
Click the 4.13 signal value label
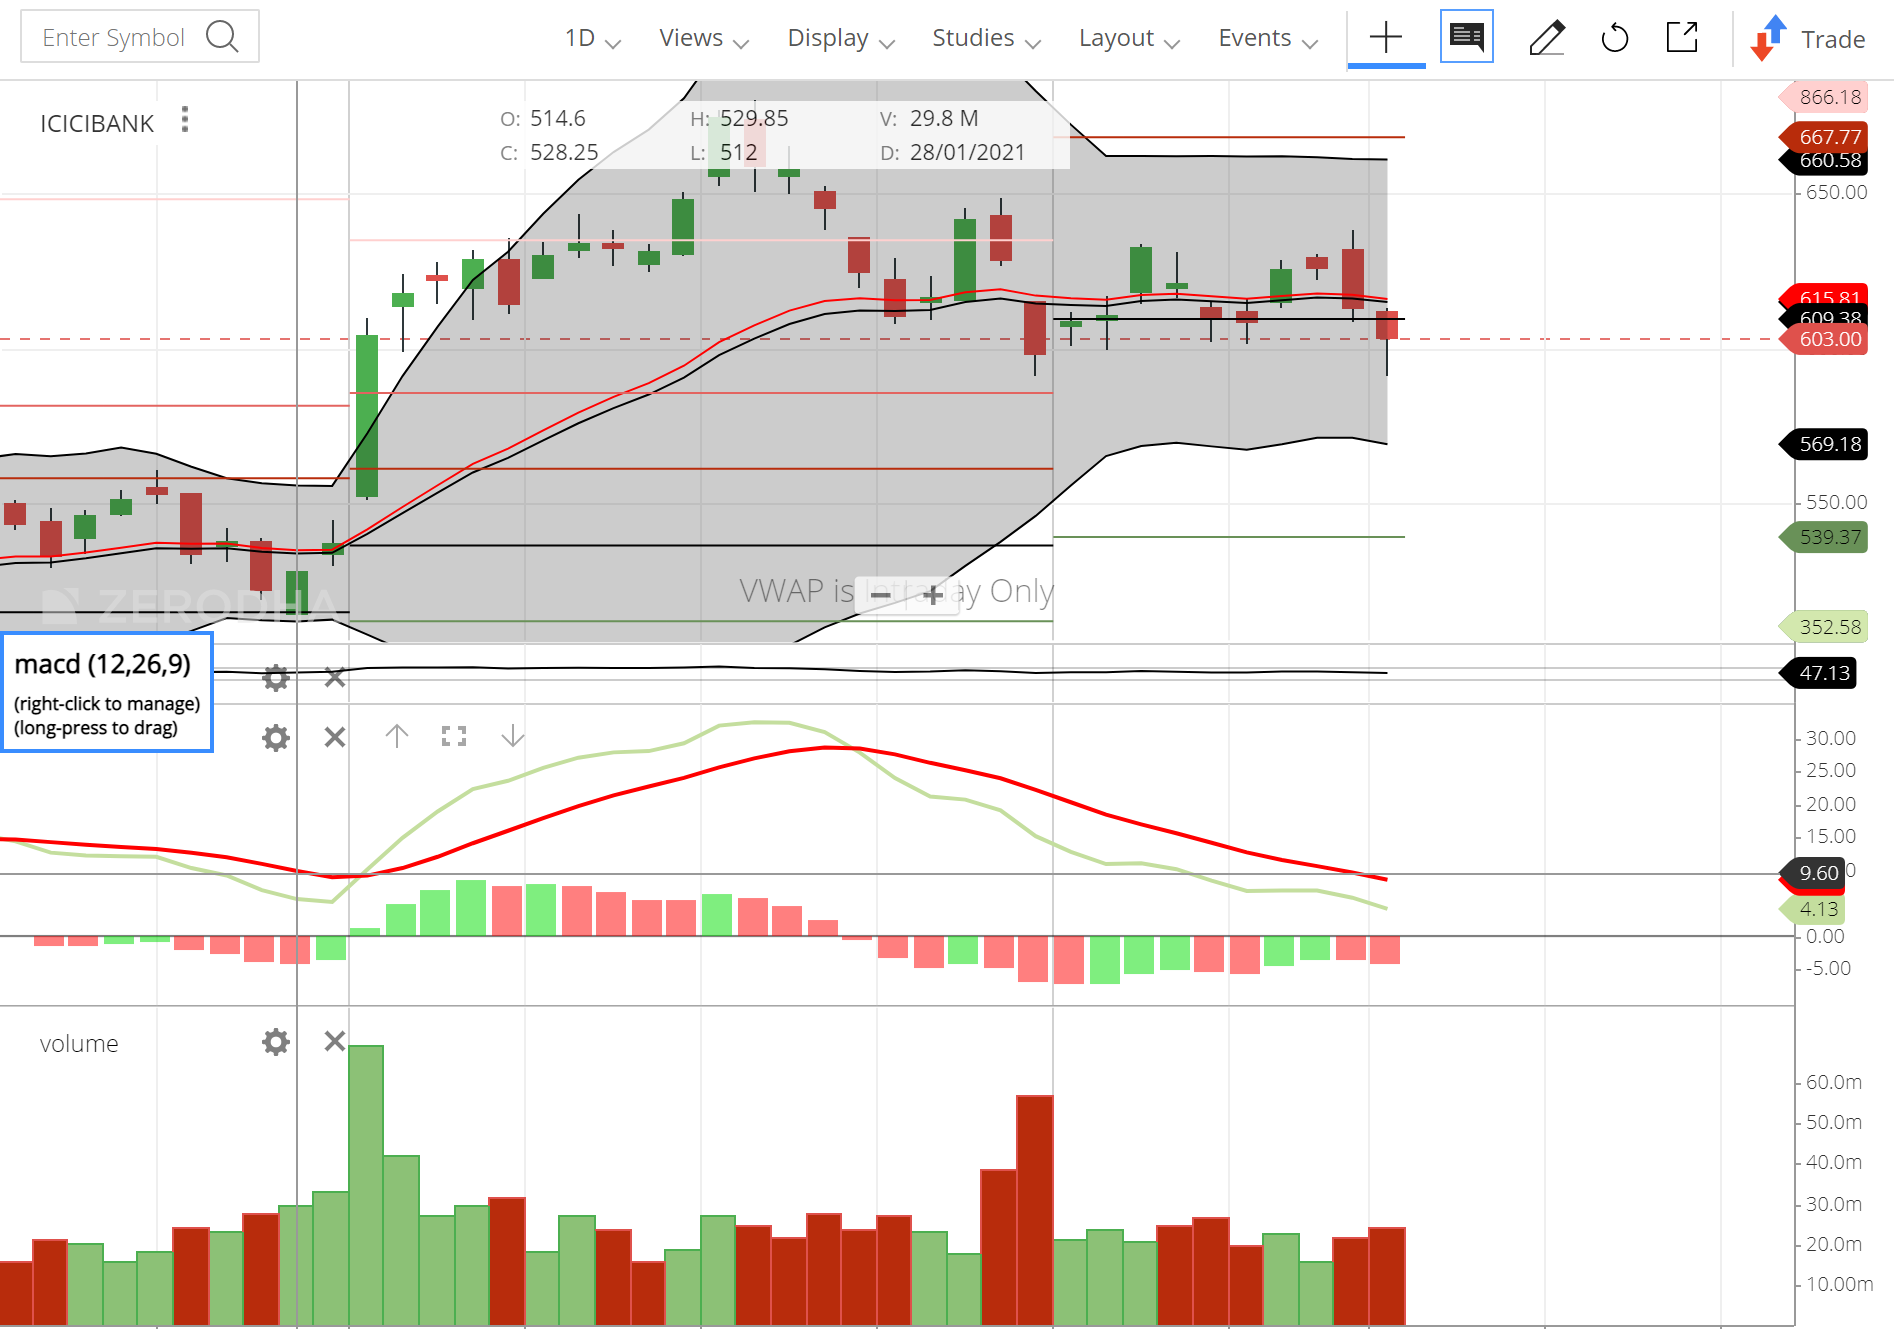(x=1811, y=909)
